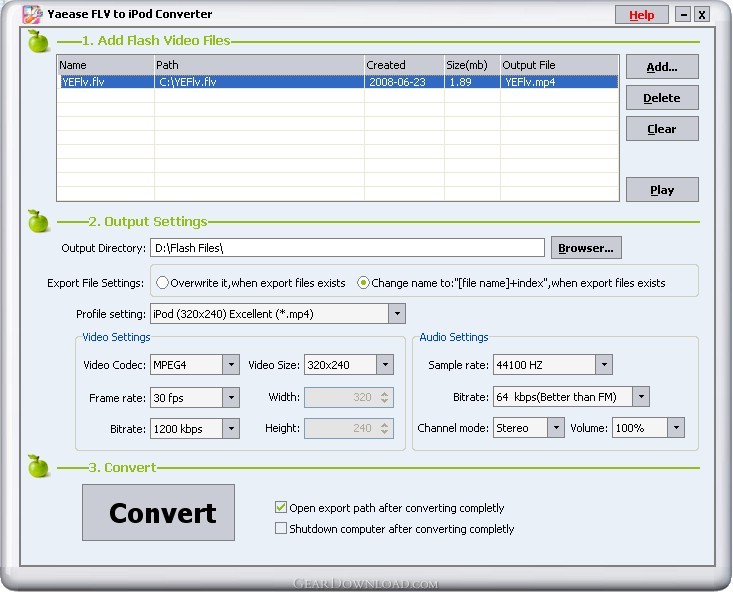This screenshot has height=592, width=733.
Task: Open the video Bitrate 1200 kbps dropdown
Action: pos(231,429)
